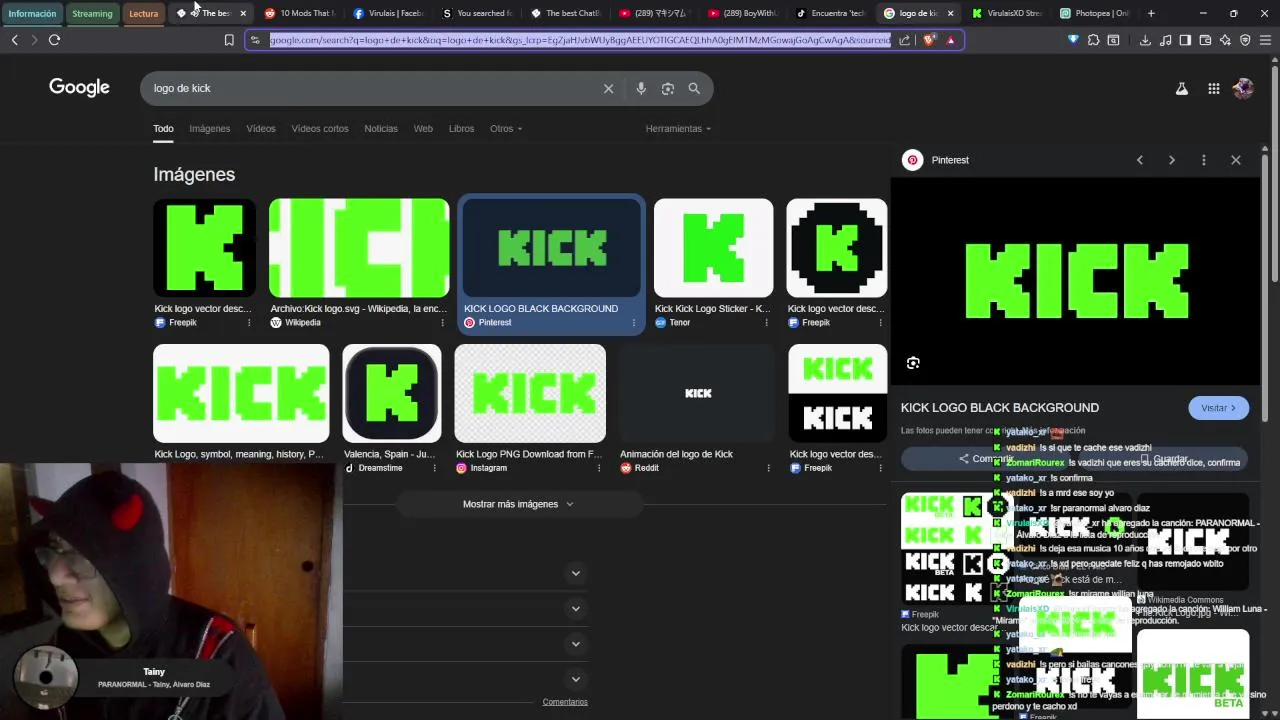Image resolution: width=1280 pixels, height=720 pixels.
Task: Open Brave Rewards triangle icon
Action: (x=951, y=40)
